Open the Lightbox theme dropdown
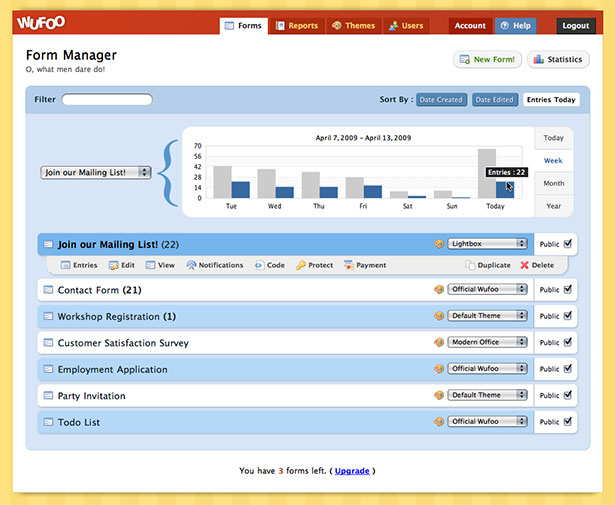The width and height of the screenshot is (615, 505). click(x=488, y=243)
